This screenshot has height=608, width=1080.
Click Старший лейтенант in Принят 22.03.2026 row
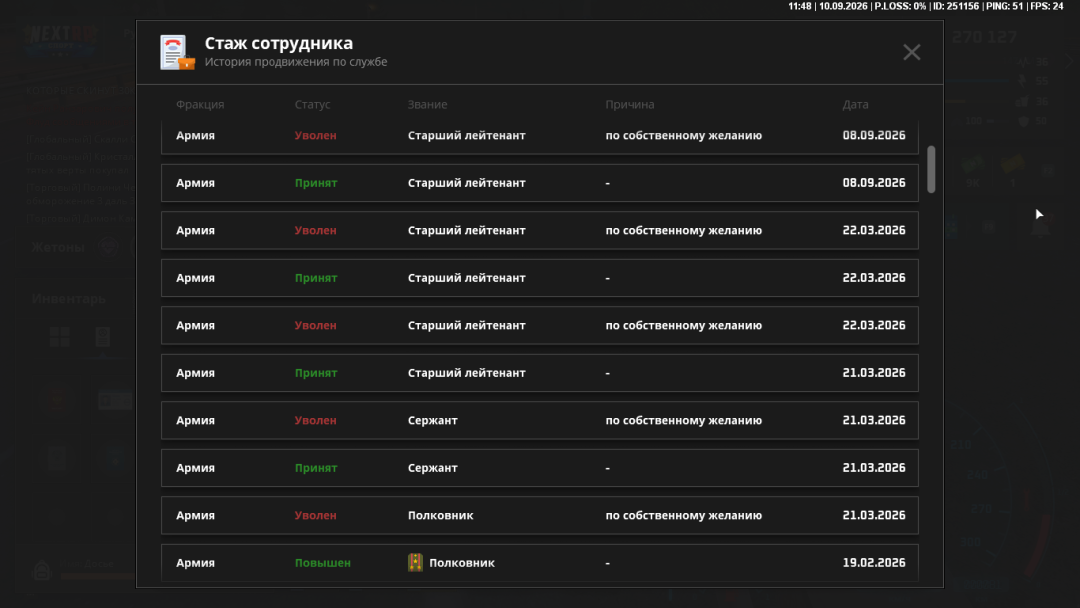(466, 278)
